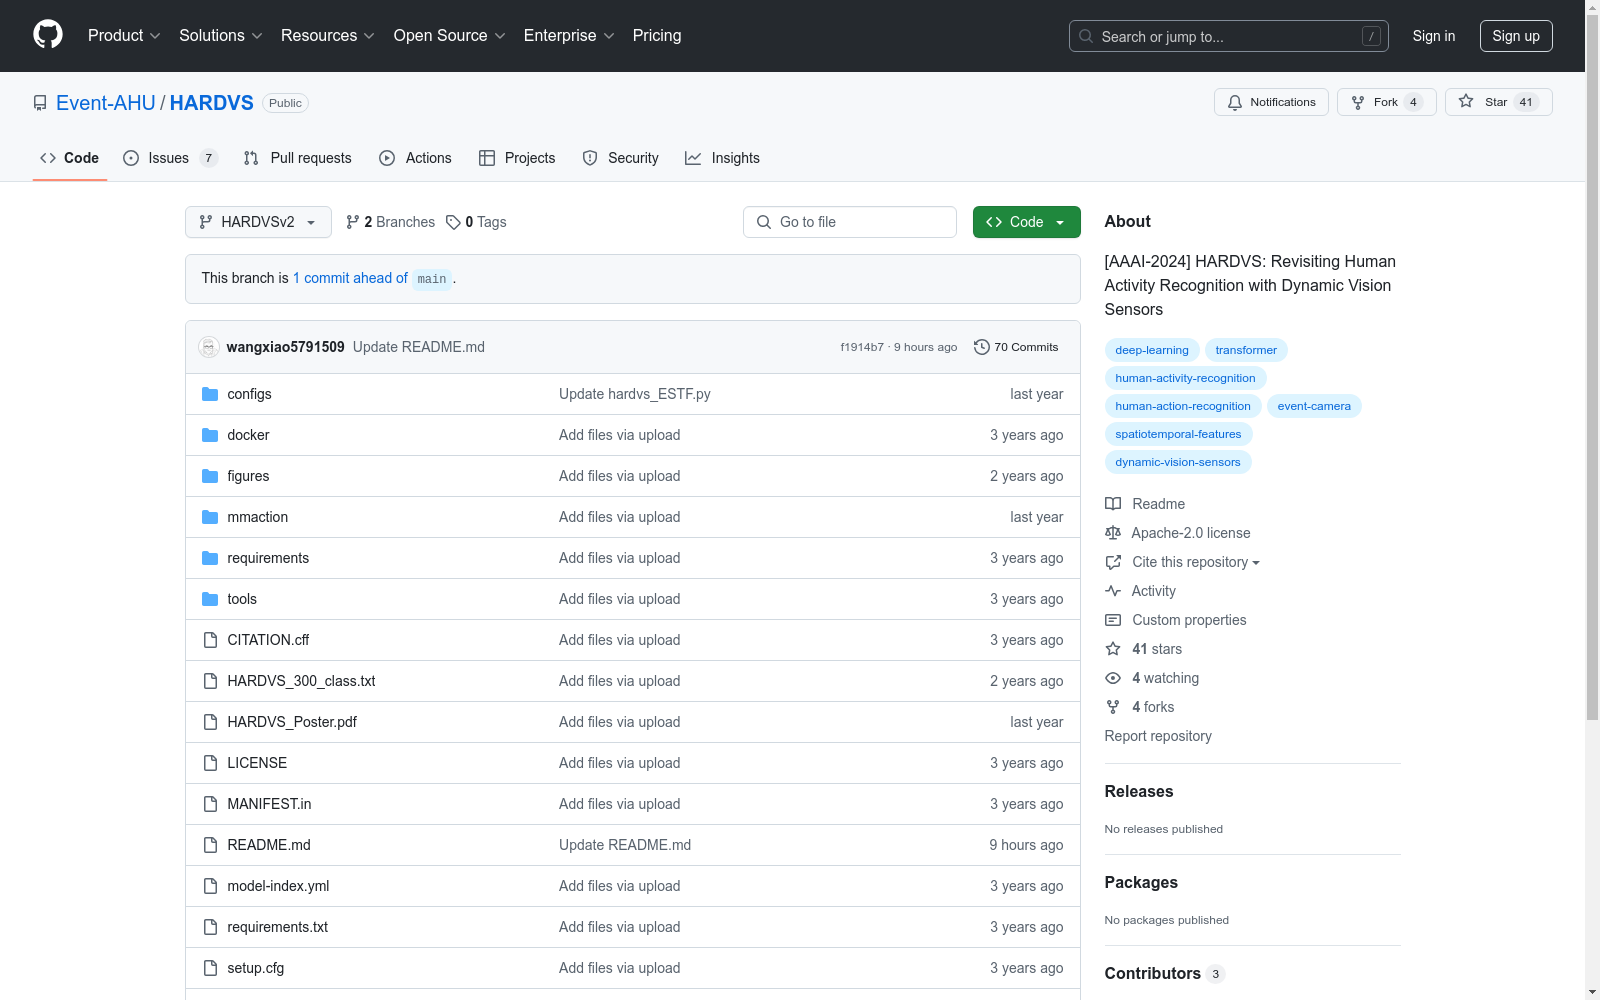Expand the Enterprise menu

[569, 35]
